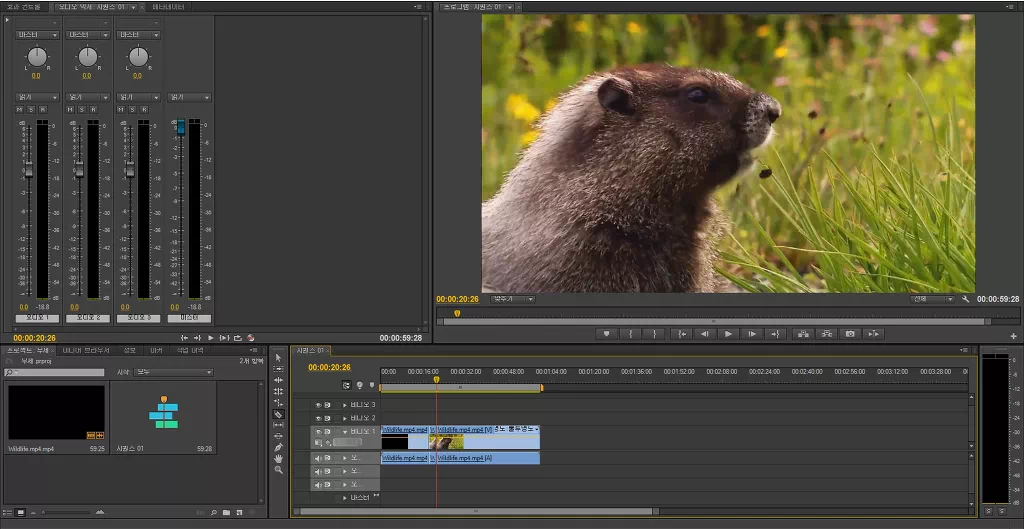Screen dimensions: 1024x529
Task: Open the Media Browser tab
Action: click(86, 351)
